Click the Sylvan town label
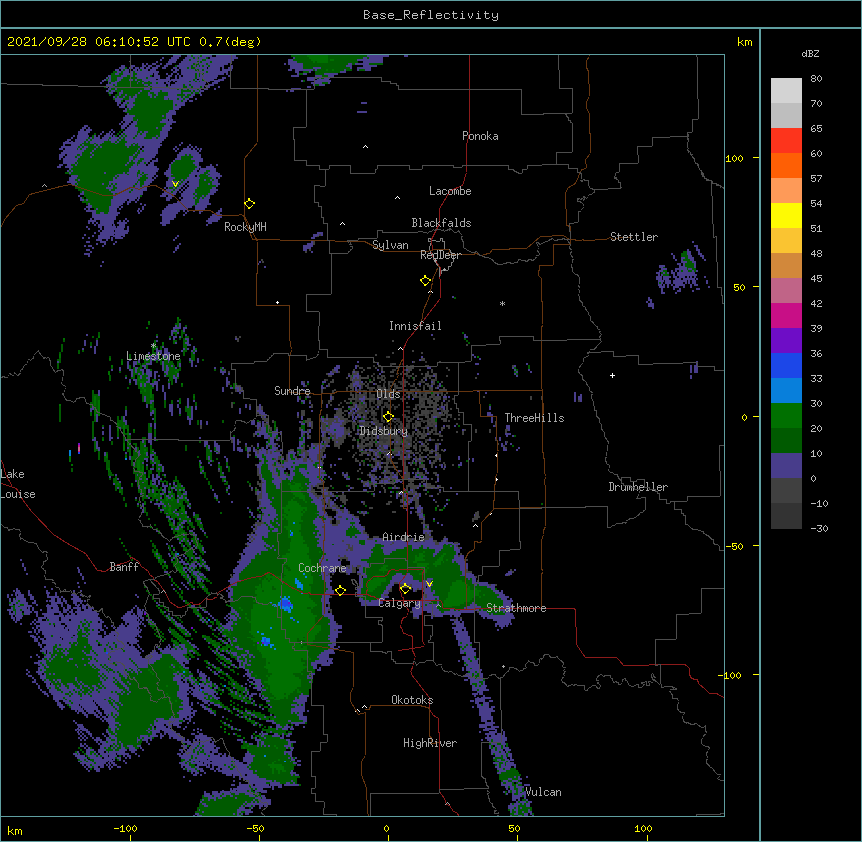 click(390, 245)
